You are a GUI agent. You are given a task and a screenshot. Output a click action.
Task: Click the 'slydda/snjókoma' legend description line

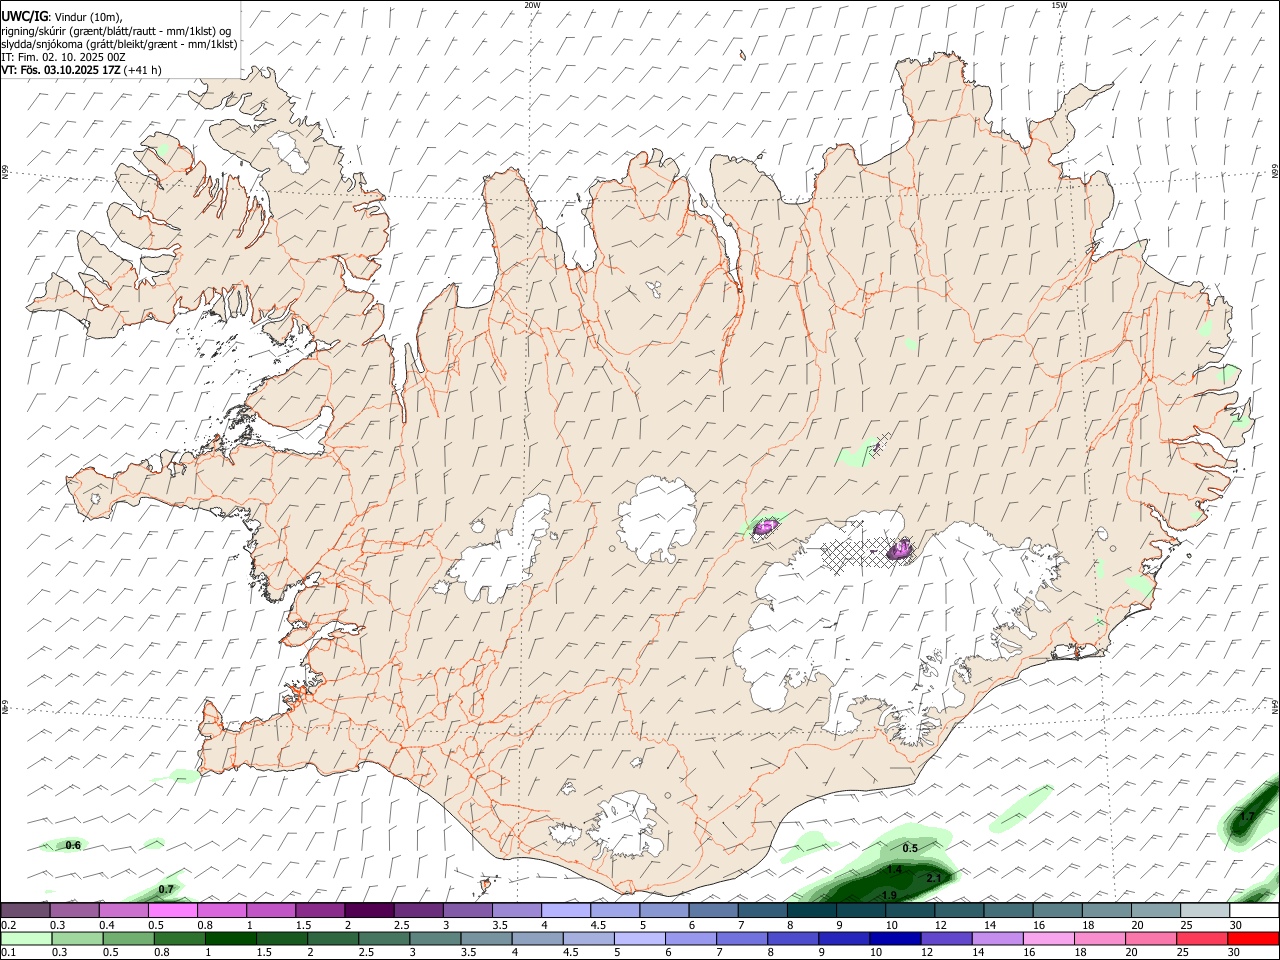(x=119, y=44)
